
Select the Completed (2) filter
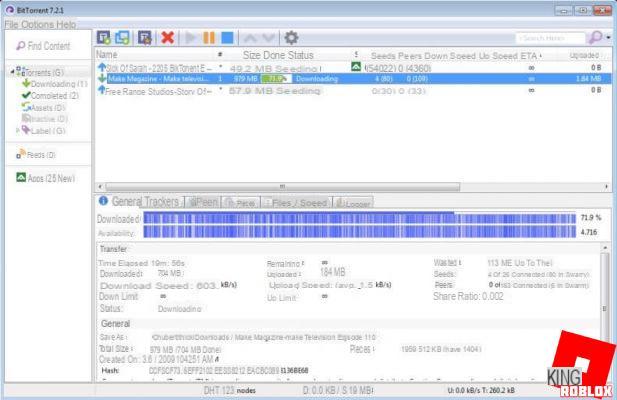[x=50, y=96]
